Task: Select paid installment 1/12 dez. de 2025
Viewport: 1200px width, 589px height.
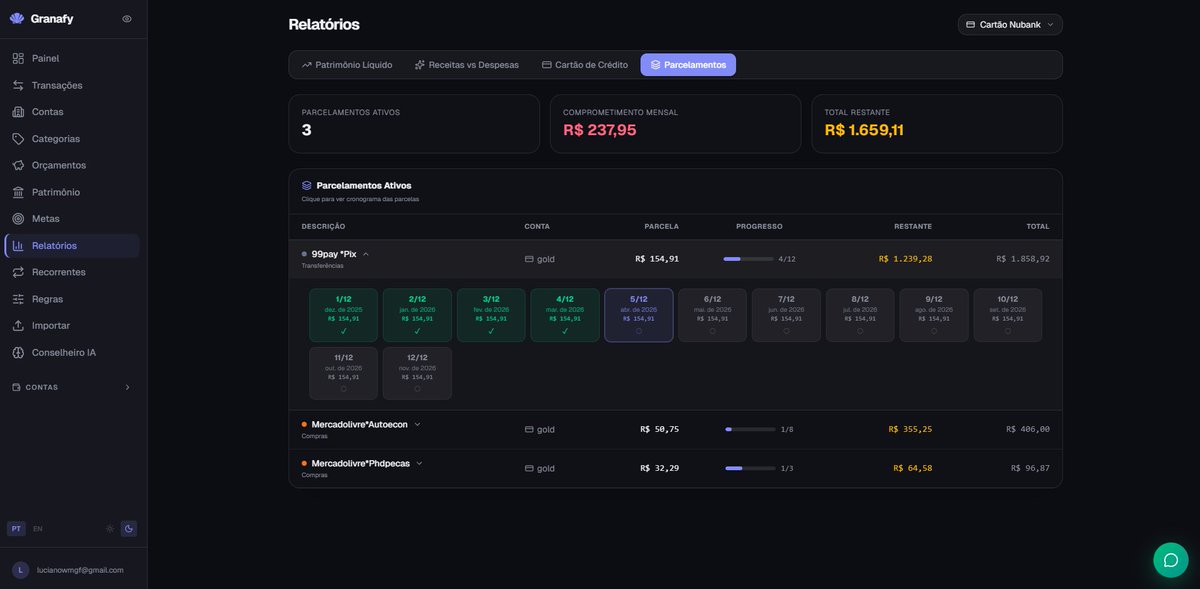Action: pos(344,315)
